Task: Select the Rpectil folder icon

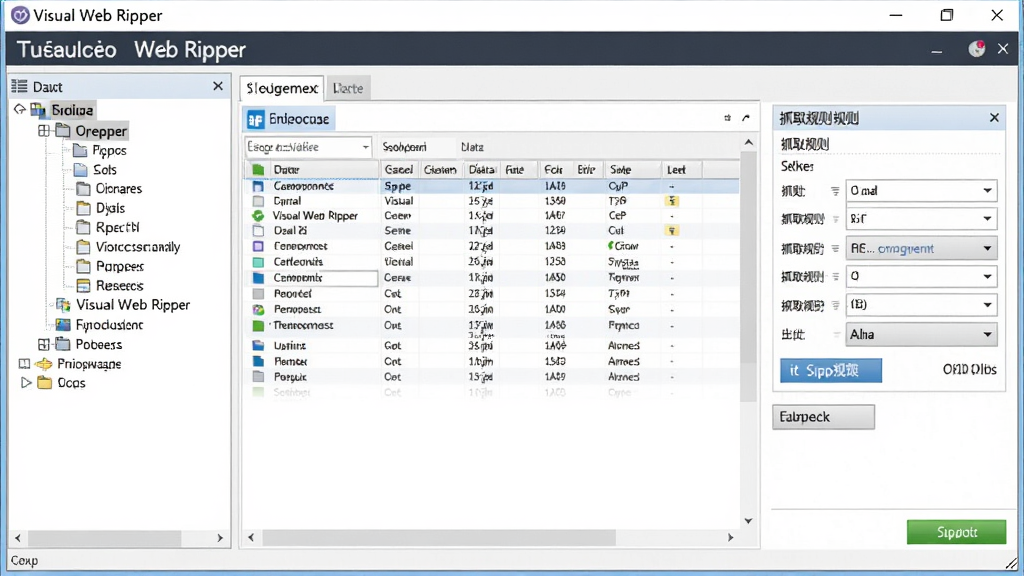Action: 84,227
